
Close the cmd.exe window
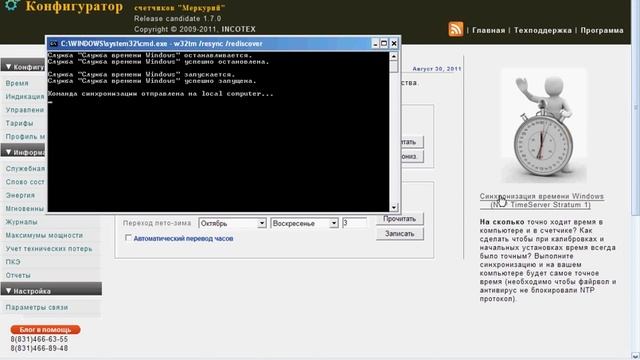(x=394, y=43)
